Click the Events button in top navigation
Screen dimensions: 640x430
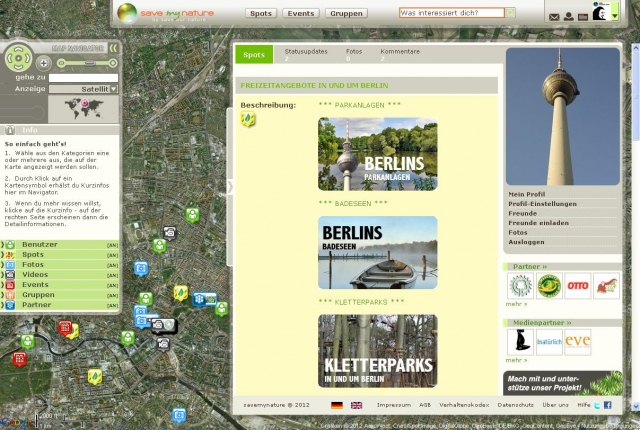point(301,13)
